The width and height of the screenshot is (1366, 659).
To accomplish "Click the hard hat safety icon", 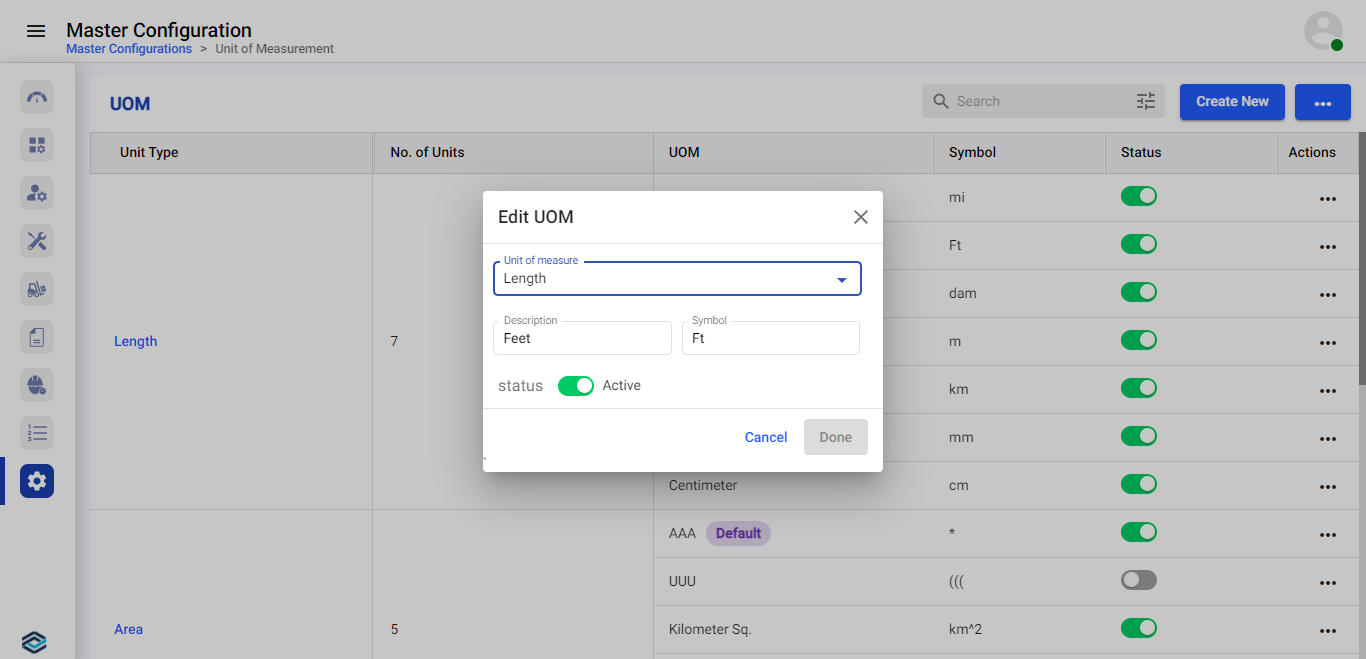I will click(x=37, y=385).
